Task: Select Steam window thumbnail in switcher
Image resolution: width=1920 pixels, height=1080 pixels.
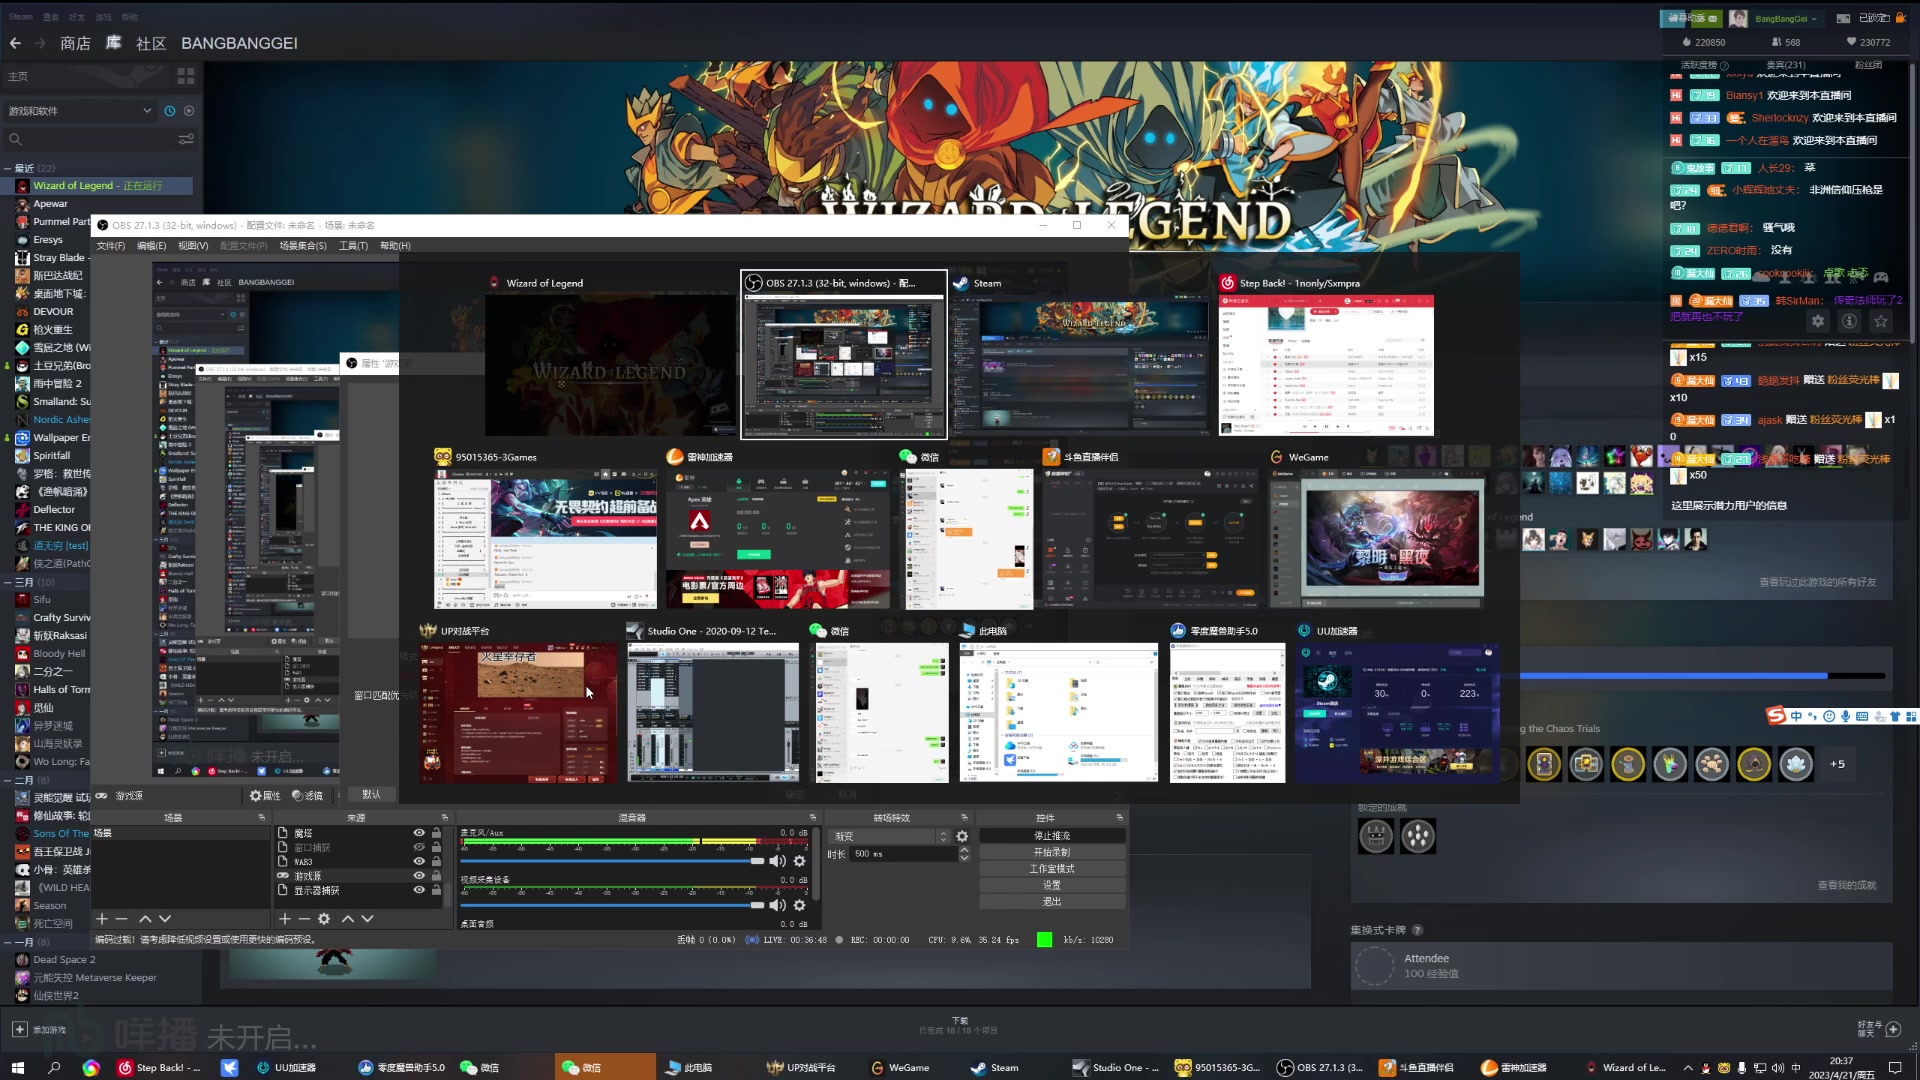Action: click(1080, 364)
